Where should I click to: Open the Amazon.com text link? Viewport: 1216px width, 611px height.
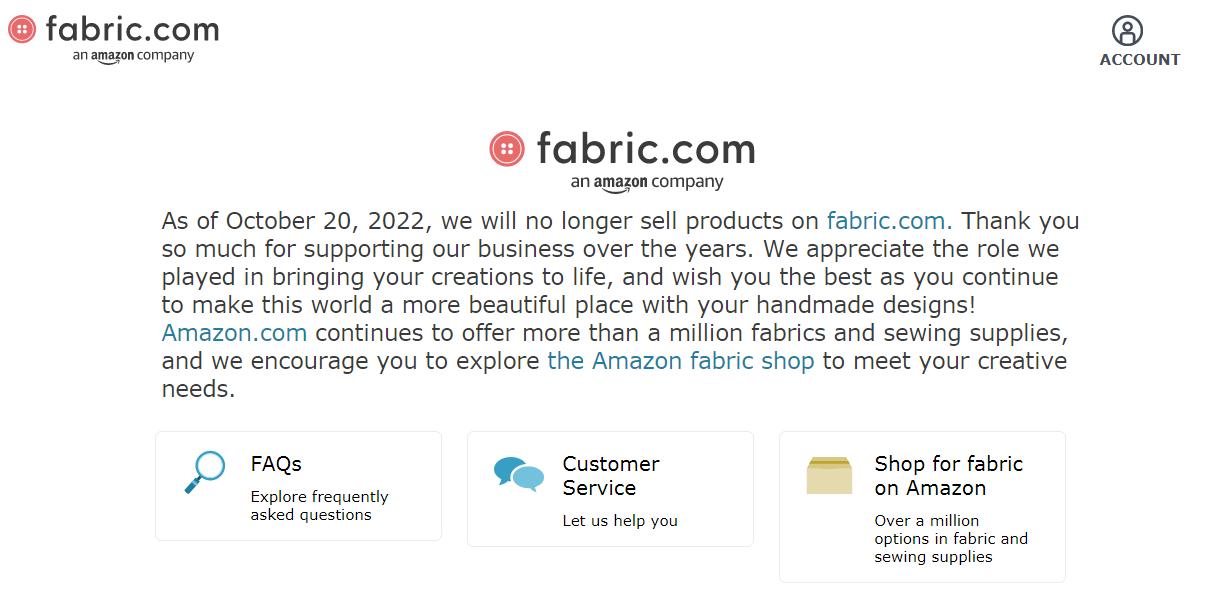click(x=234, y=333)
